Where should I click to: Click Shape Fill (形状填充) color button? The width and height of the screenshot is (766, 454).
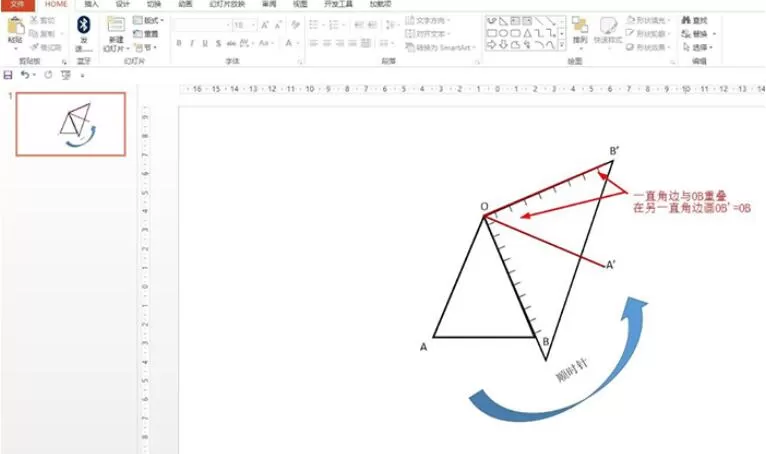[648, 21]
